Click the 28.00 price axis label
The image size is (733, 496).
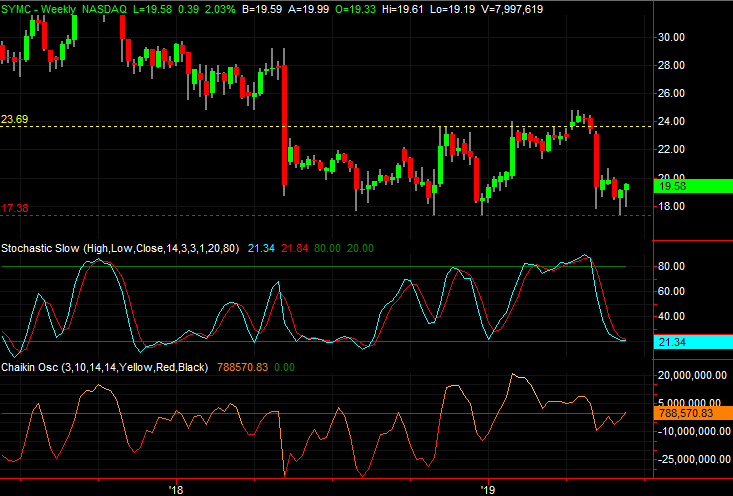pyautogui.click(x=671, y=65)
